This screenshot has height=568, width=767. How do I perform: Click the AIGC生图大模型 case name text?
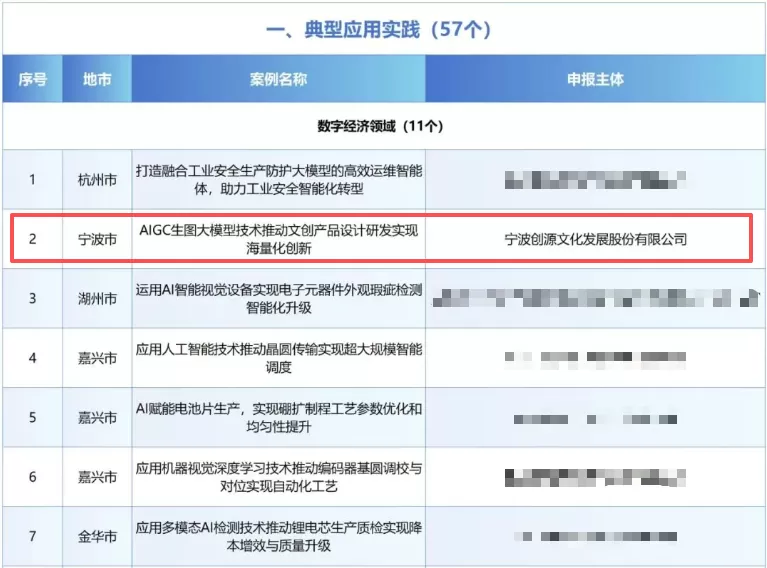pos(278,239)
